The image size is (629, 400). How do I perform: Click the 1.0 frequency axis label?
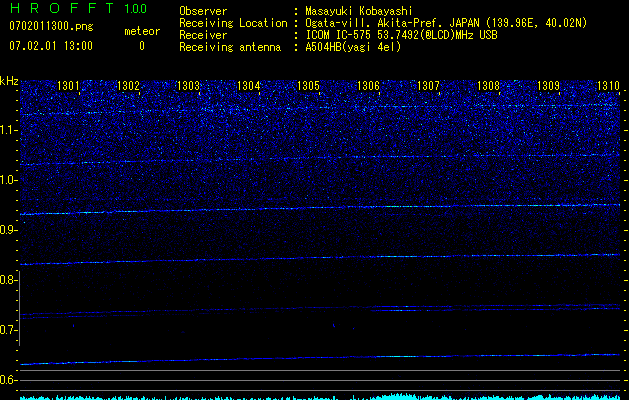pos(7,180)
